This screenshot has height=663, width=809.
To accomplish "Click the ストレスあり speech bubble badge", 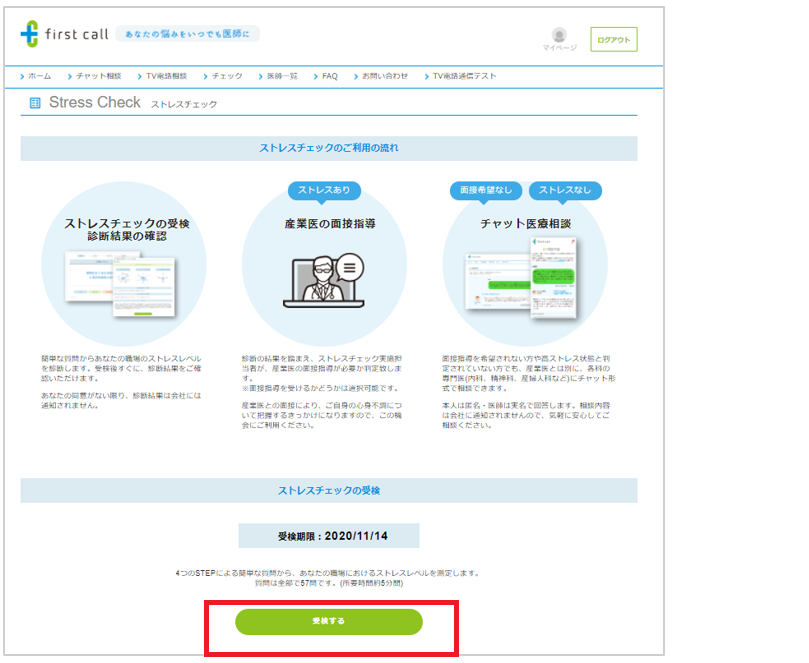I will [323, 190].
